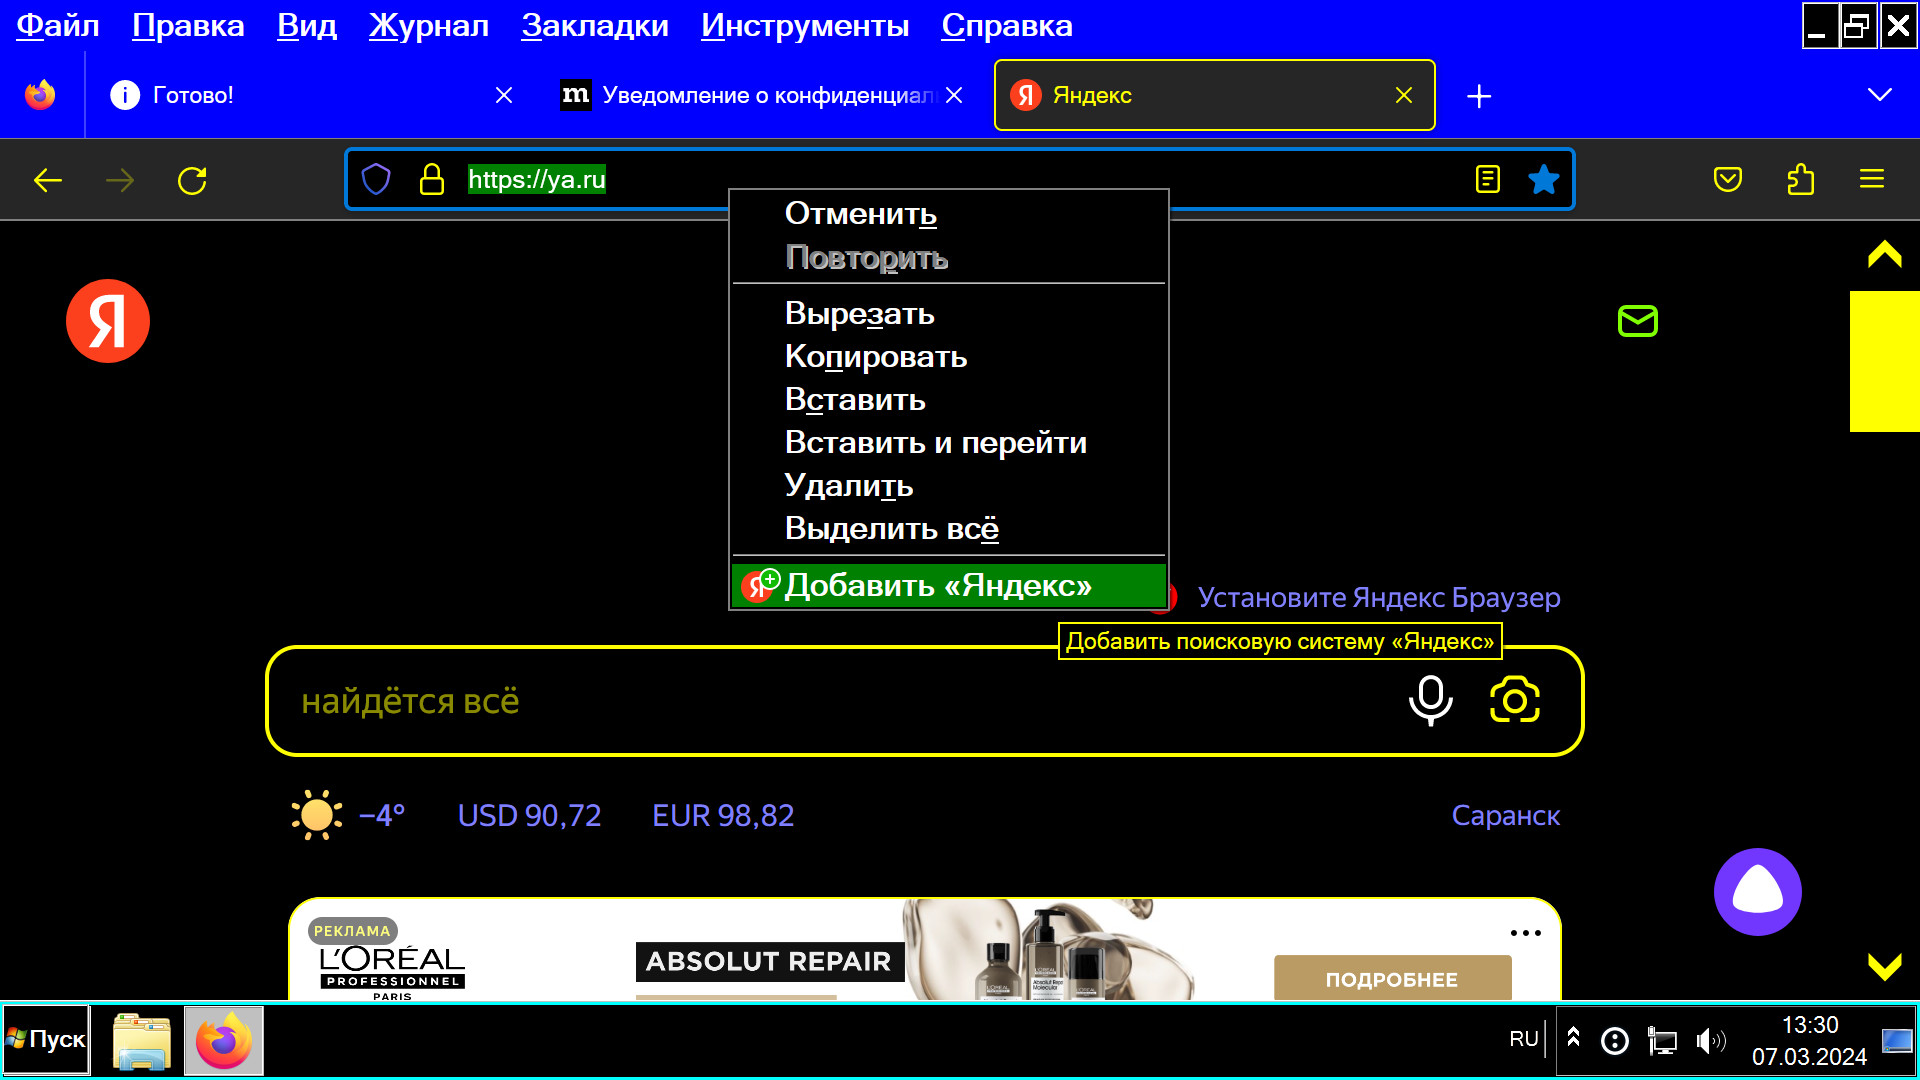Expand the list all tabs chevron
This screenshot has height=1080, width=1920.
1880,95
